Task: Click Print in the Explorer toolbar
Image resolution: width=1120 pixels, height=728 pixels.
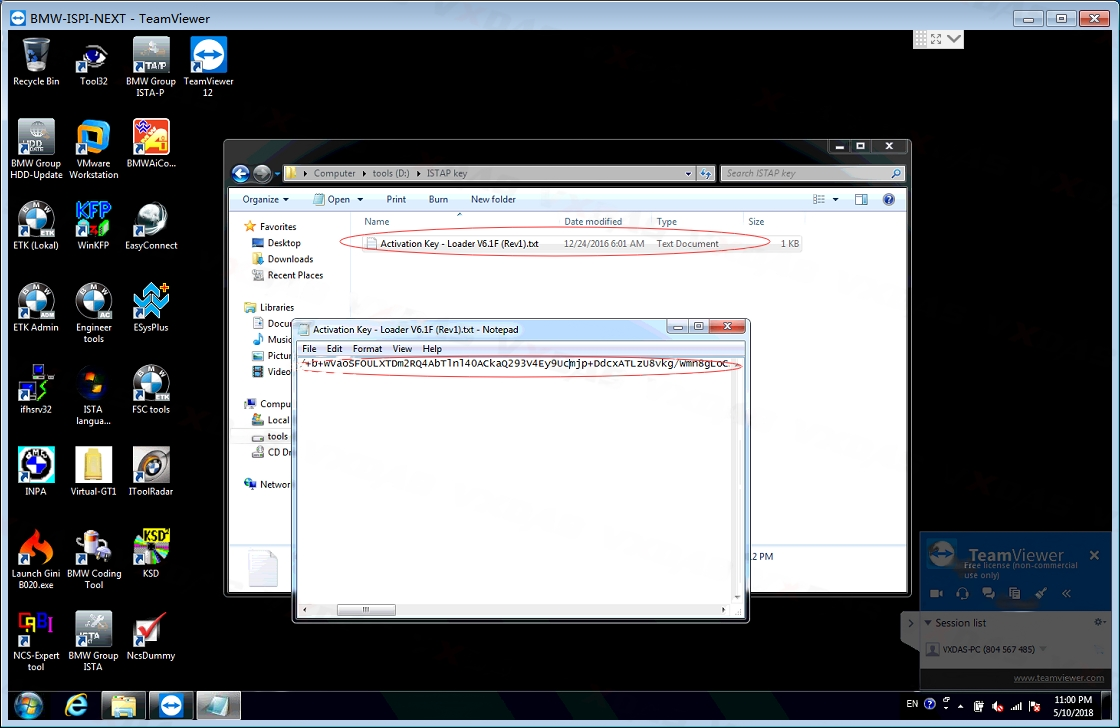Action: click(396, 199)
